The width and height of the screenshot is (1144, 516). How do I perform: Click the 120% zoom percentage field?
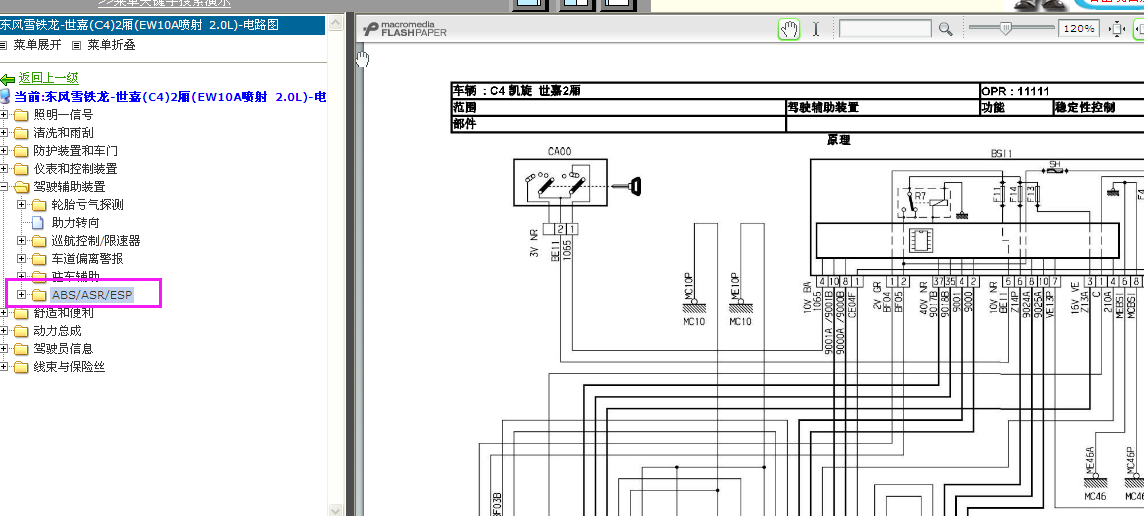pos(1078,29)
